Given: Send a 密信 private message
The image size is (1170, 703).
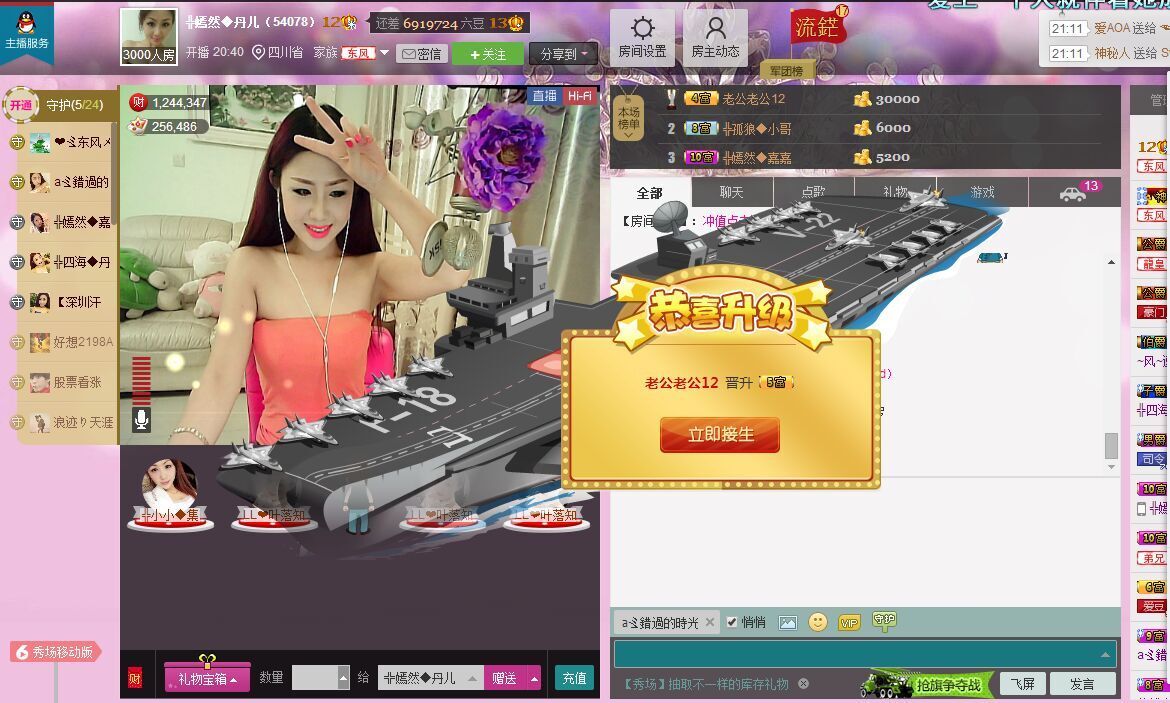Looking at the screenshot, I should coord(422,54).
